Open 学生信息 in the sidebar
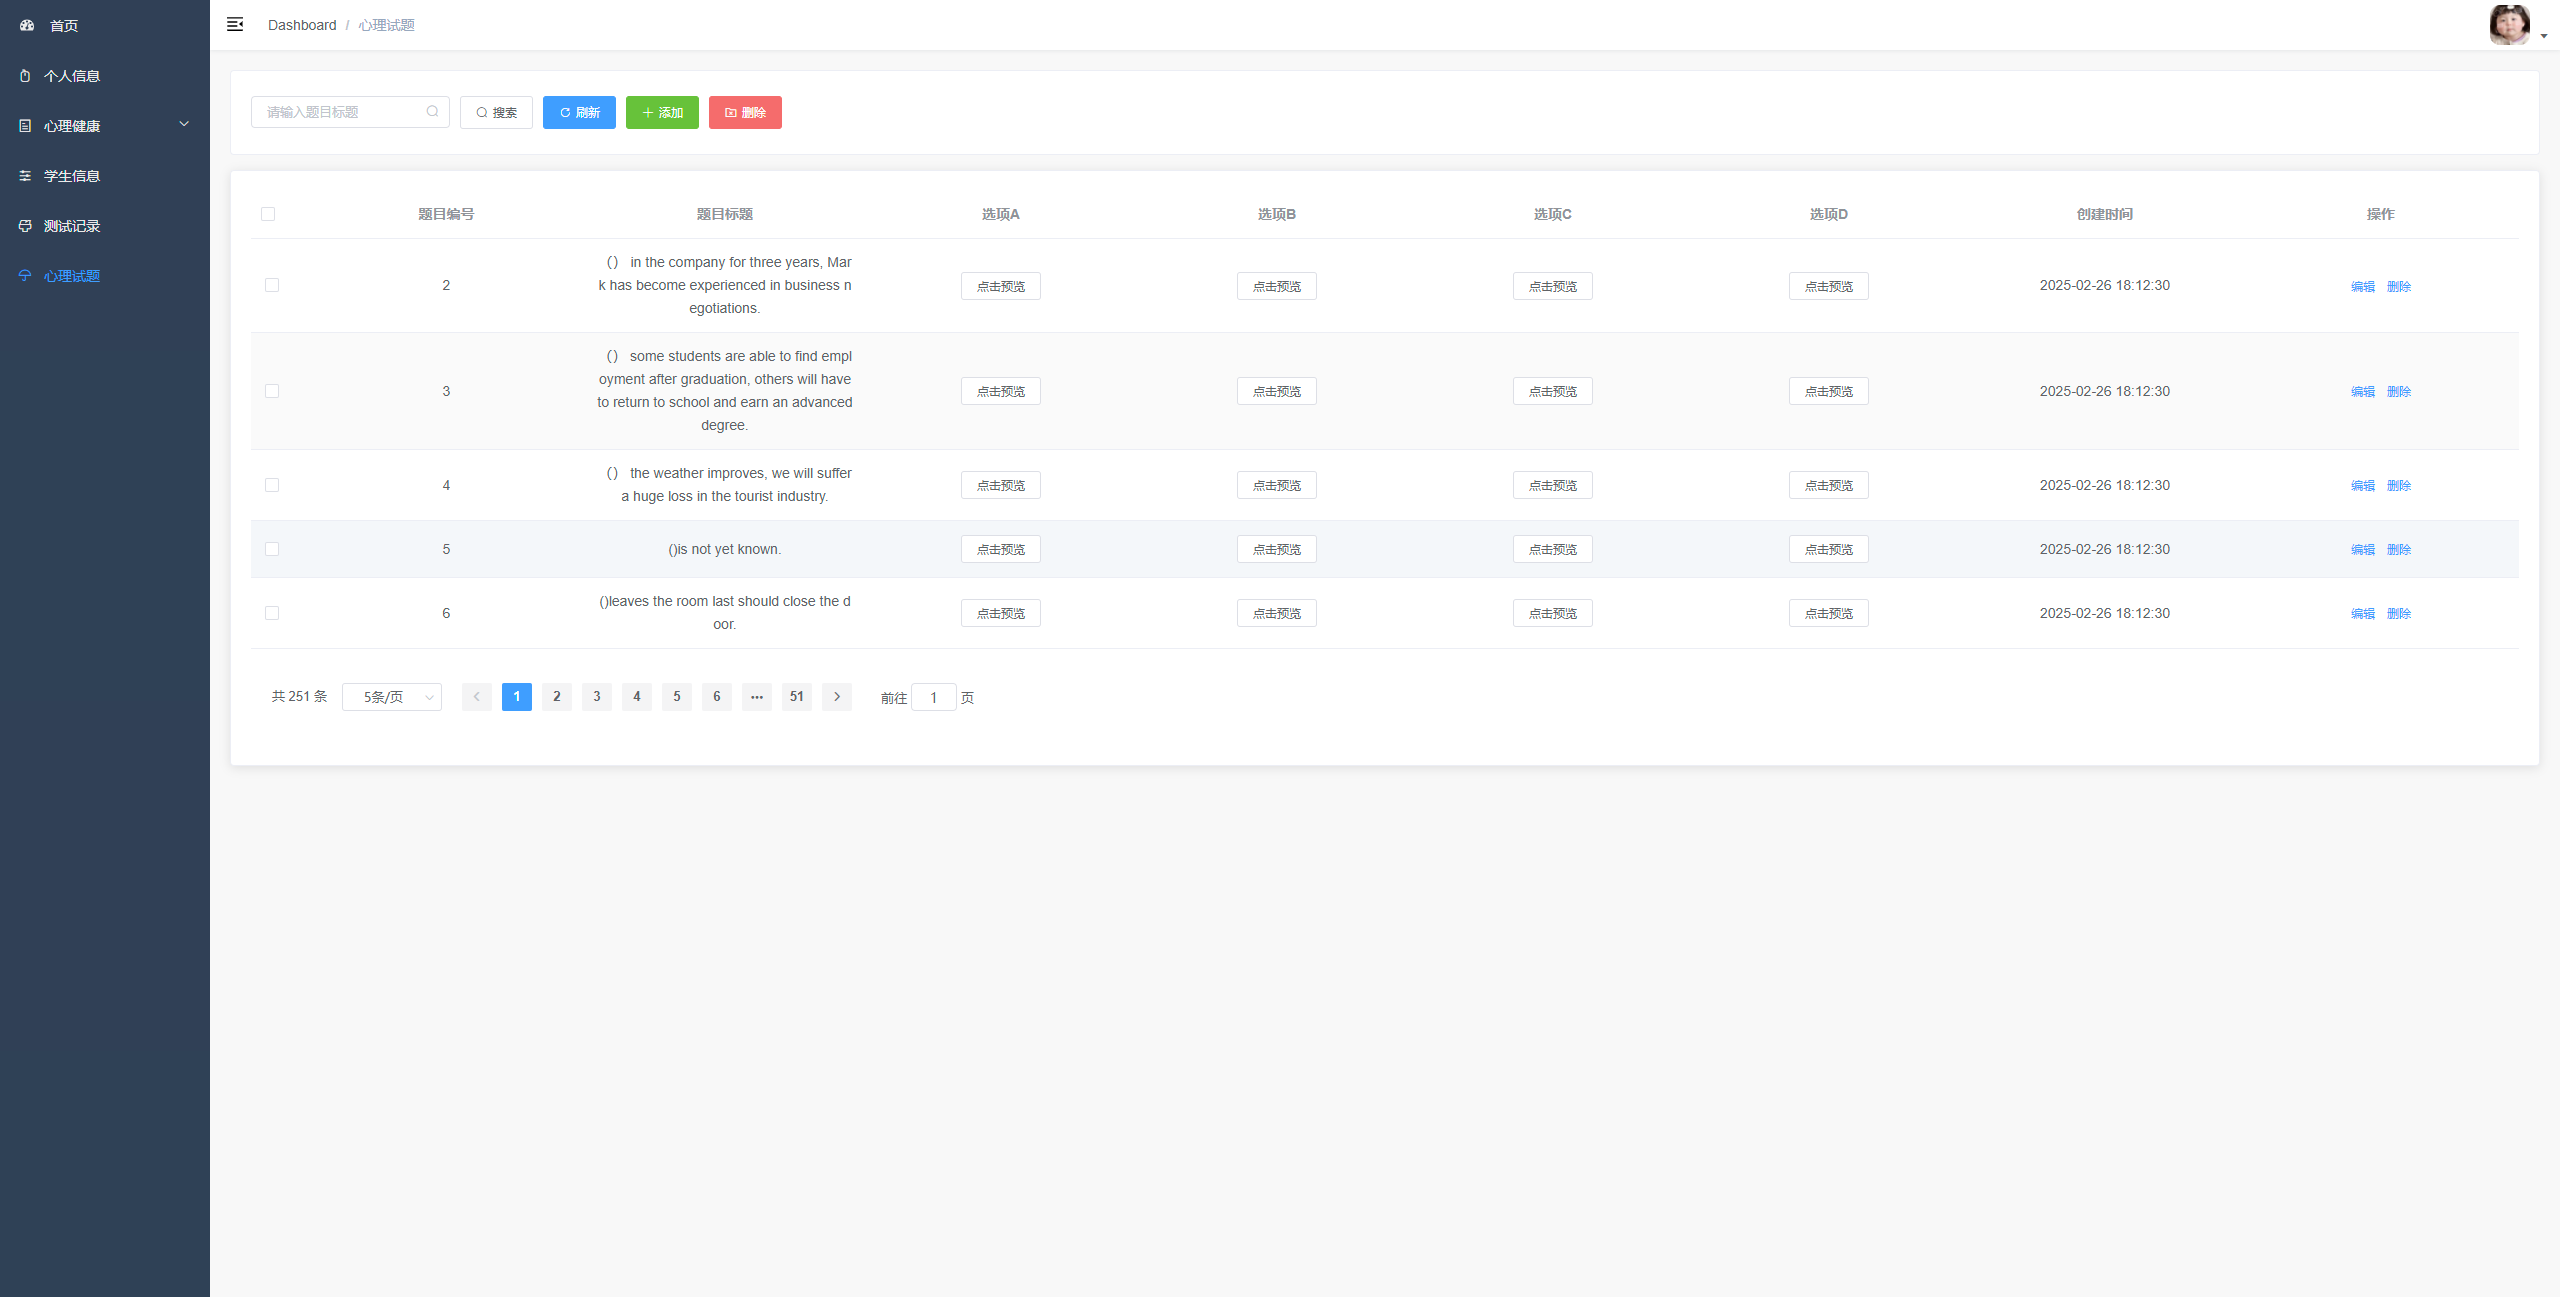This screenshot has height=1297, width=2560. tap(105, 176)
